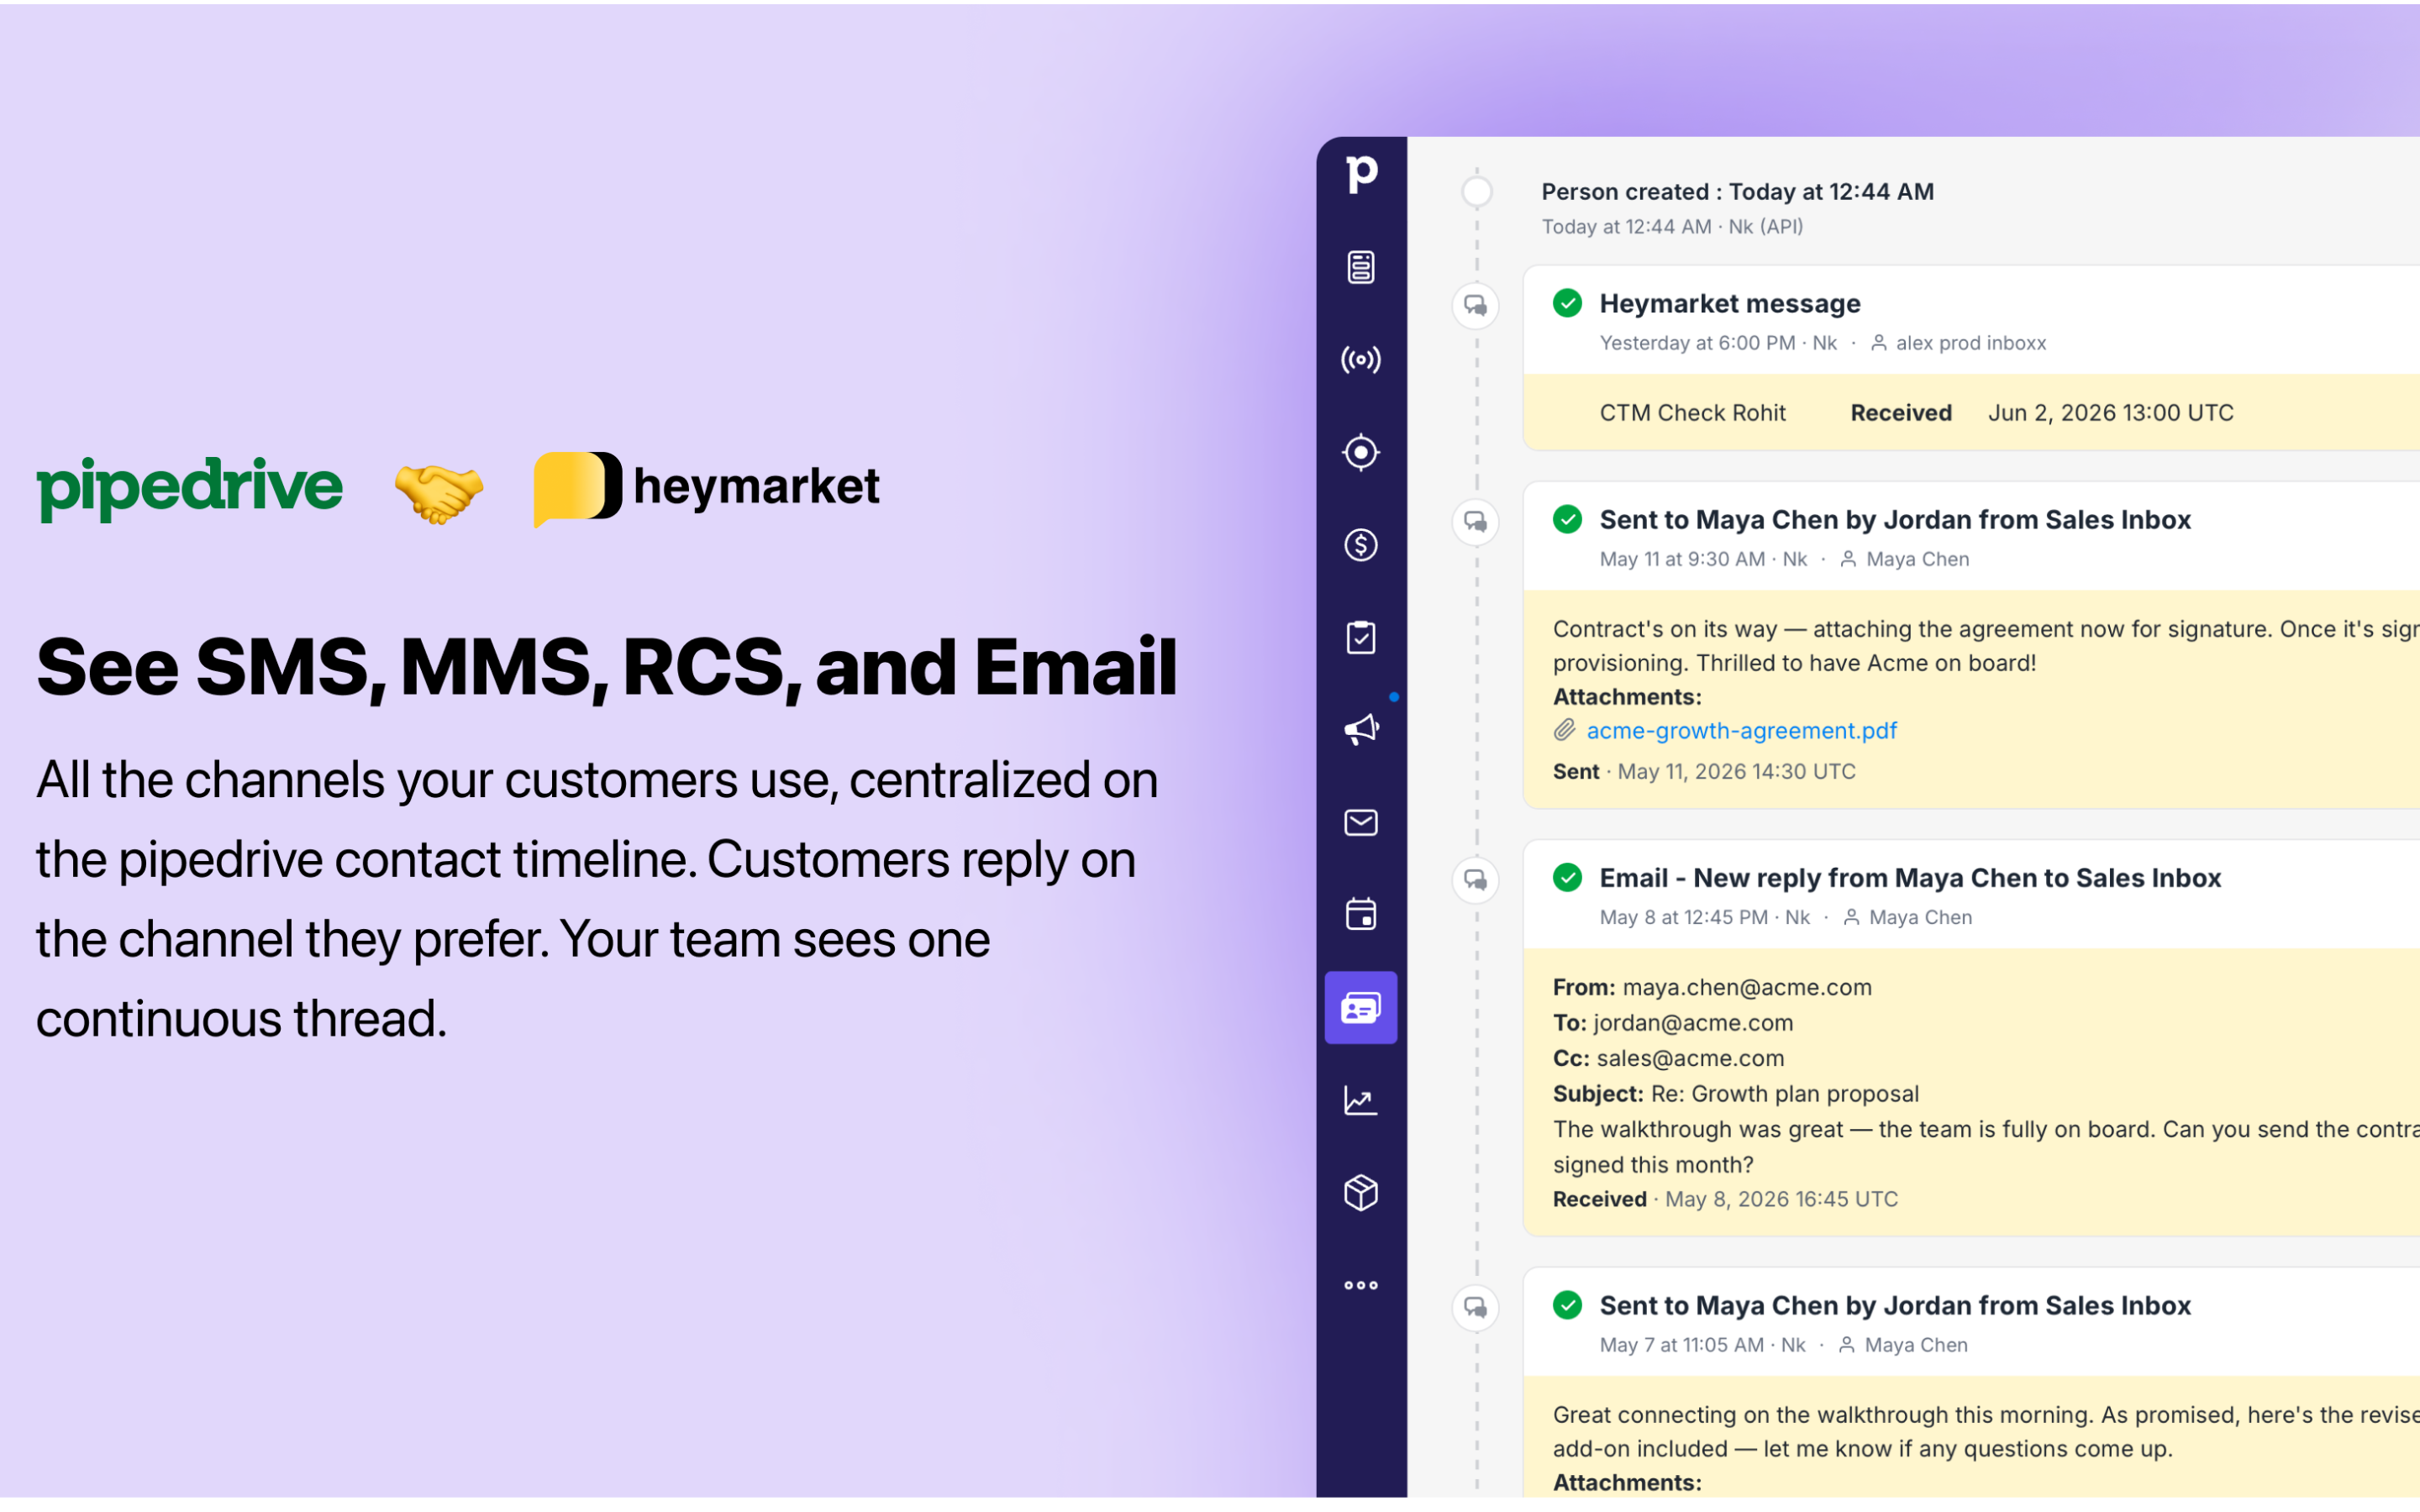
Task: Click the timeline chat icon beside the May 7 message
Action: [x=1475, y=1307]
